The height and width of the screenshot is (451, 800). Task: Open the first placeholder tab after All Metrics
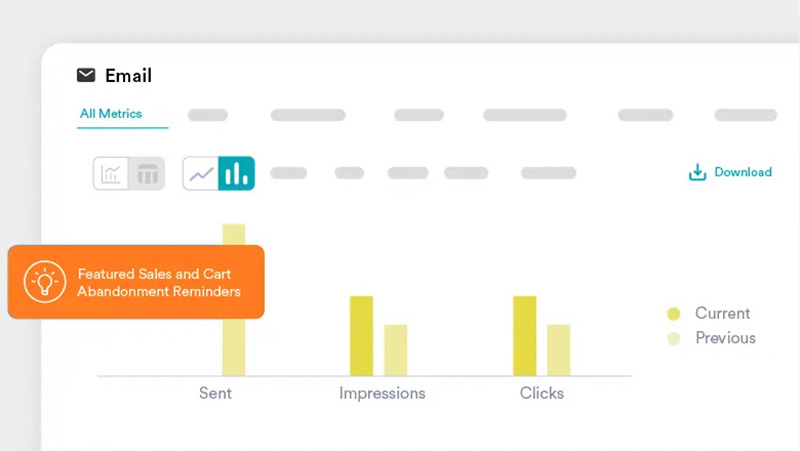pyautogui.click(x=208, y=115)
